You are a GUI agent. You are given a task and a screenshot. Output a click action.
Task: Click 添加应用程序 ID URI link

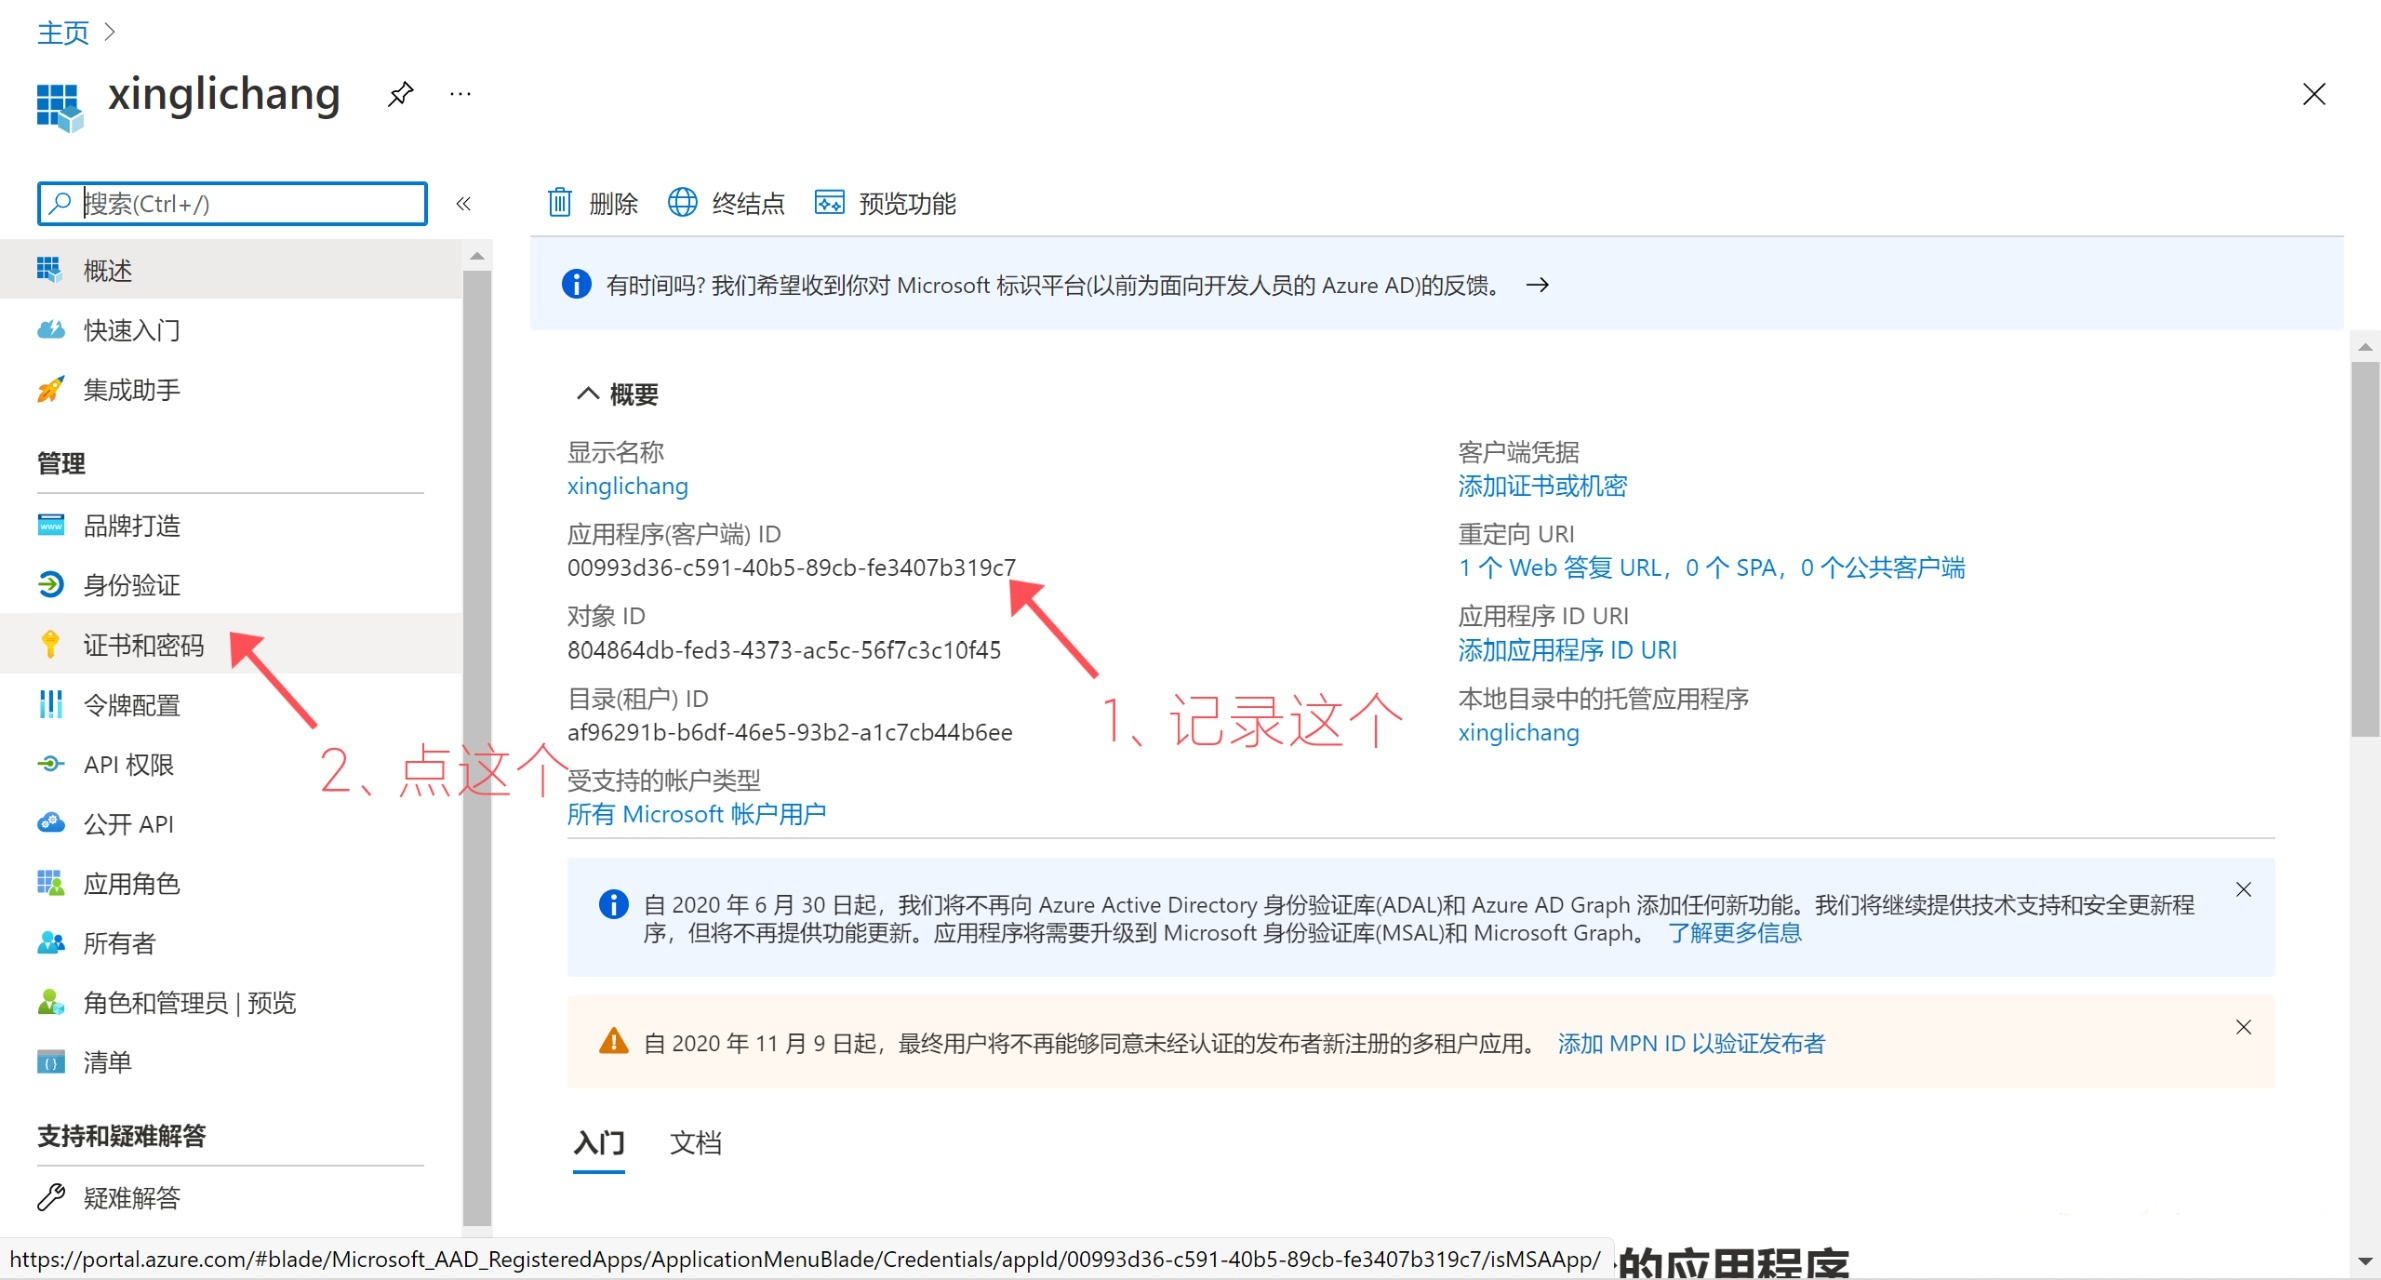(1567, 650)
